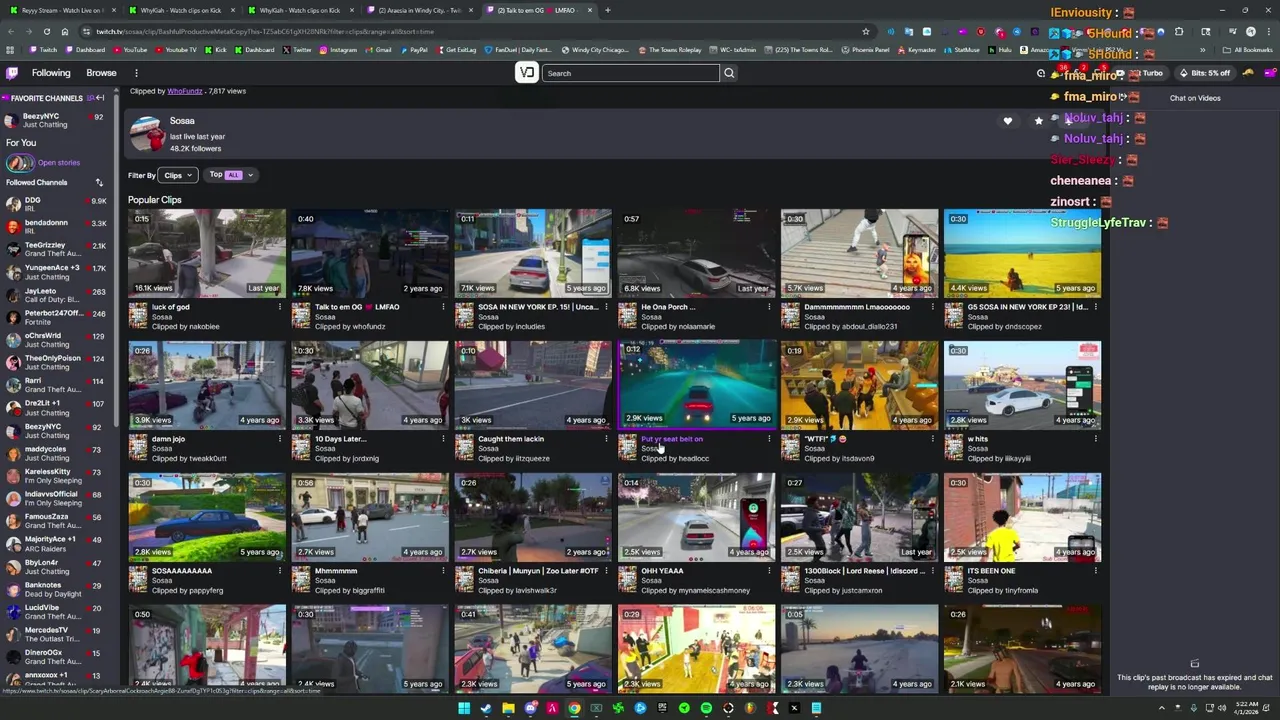Open Chrome three-dot menu
This screenshot has width=1280, height=720.
1270,31
